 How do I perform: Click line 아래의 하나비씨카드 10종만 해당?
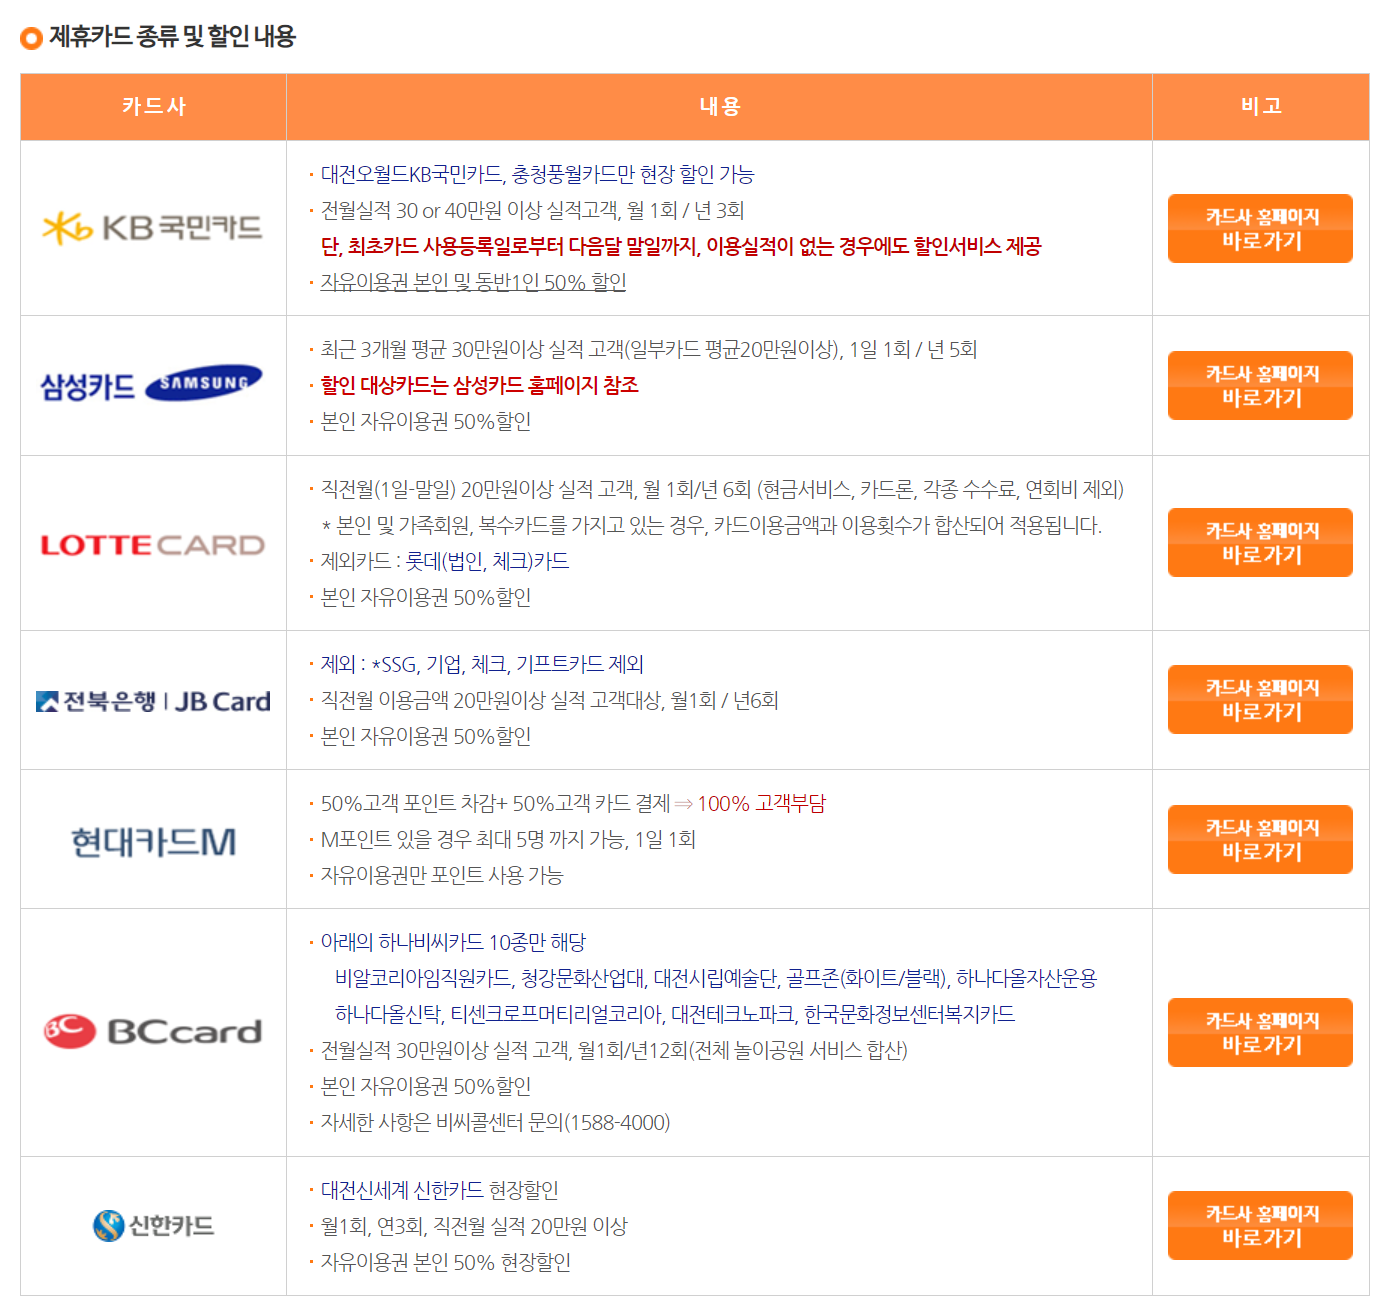[453, 942]
